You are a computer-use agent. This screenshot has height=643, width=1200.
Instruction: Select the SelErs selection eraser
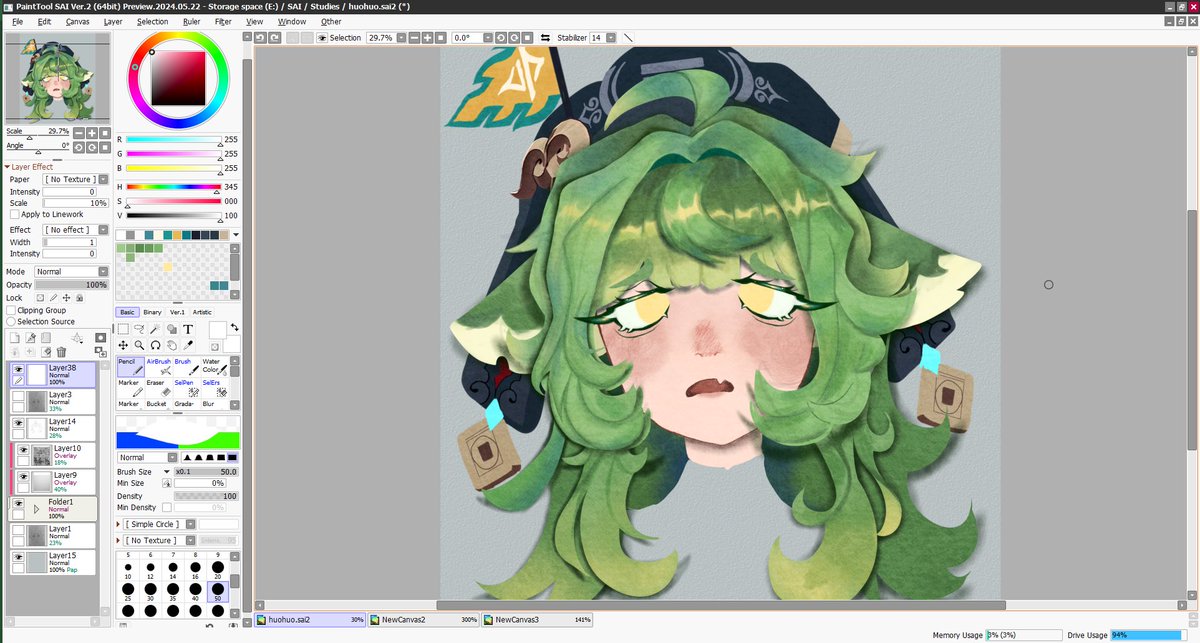[x=213, y=388]
